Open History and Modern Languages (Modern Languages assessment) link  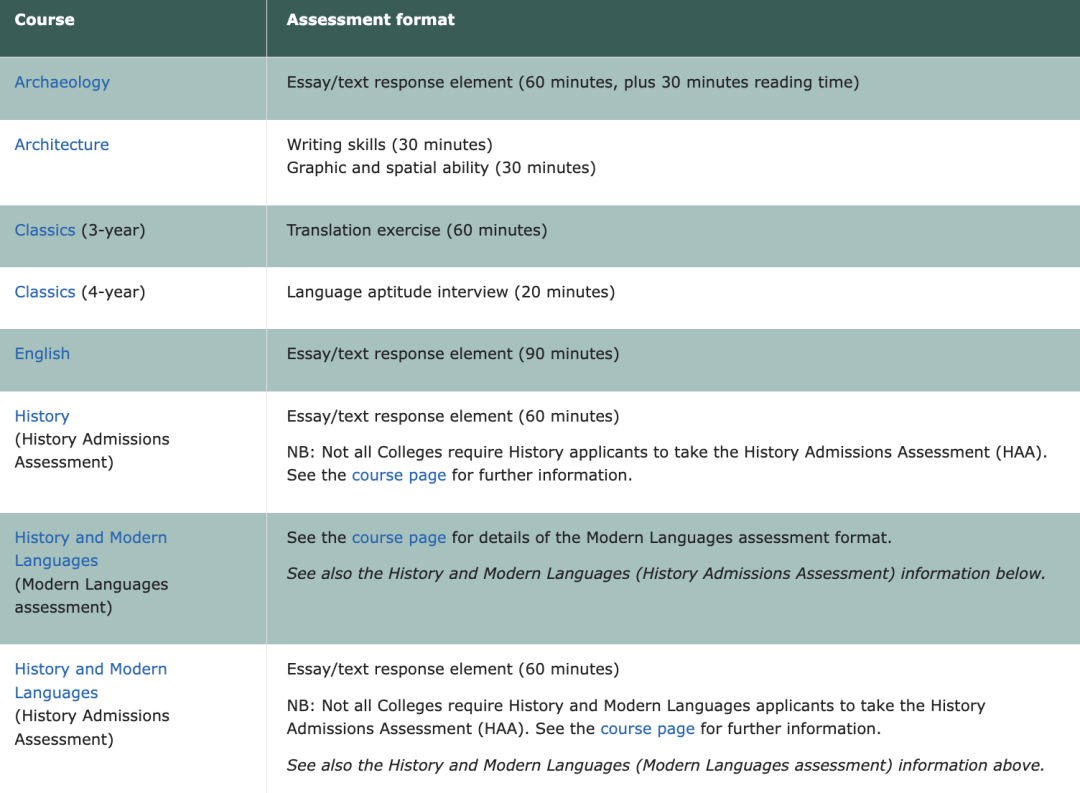pos(90,548)
